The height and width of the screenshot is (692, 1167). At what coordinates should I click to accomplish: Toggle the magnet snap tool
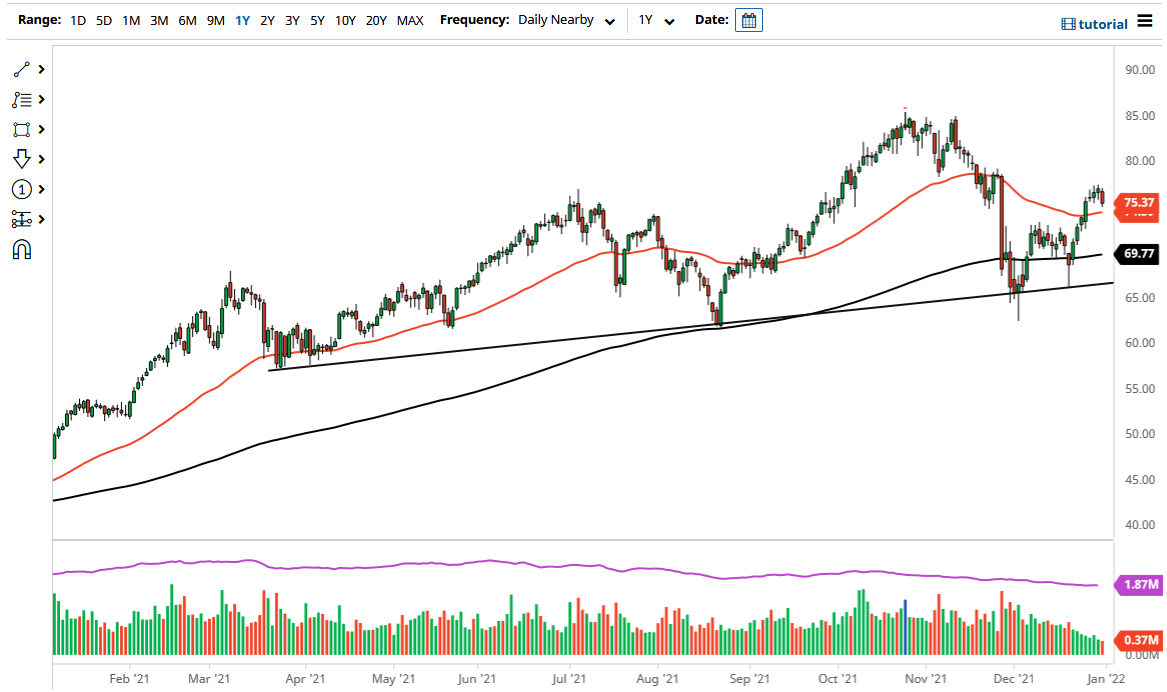click(20, 249)
